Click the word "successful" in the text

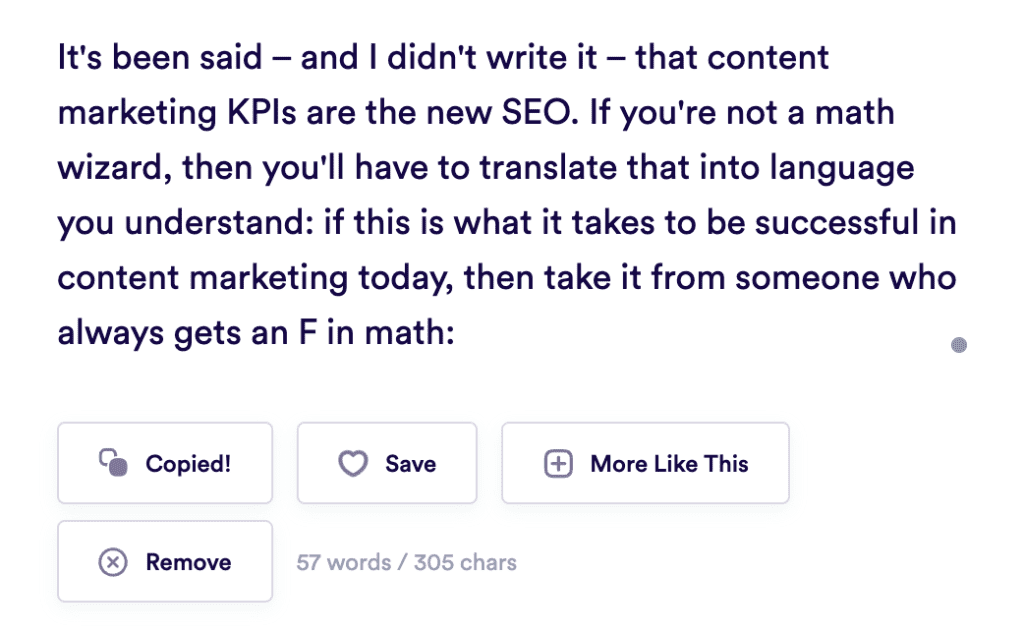(842, 222)
